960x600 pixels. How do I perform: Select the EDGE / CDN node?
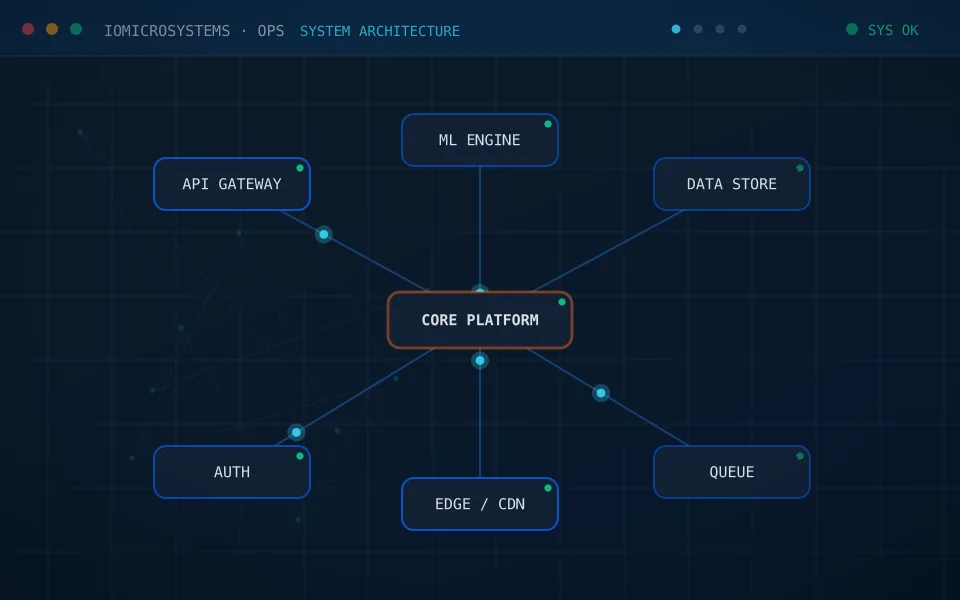pyautogui.click(x=480, y=504)
